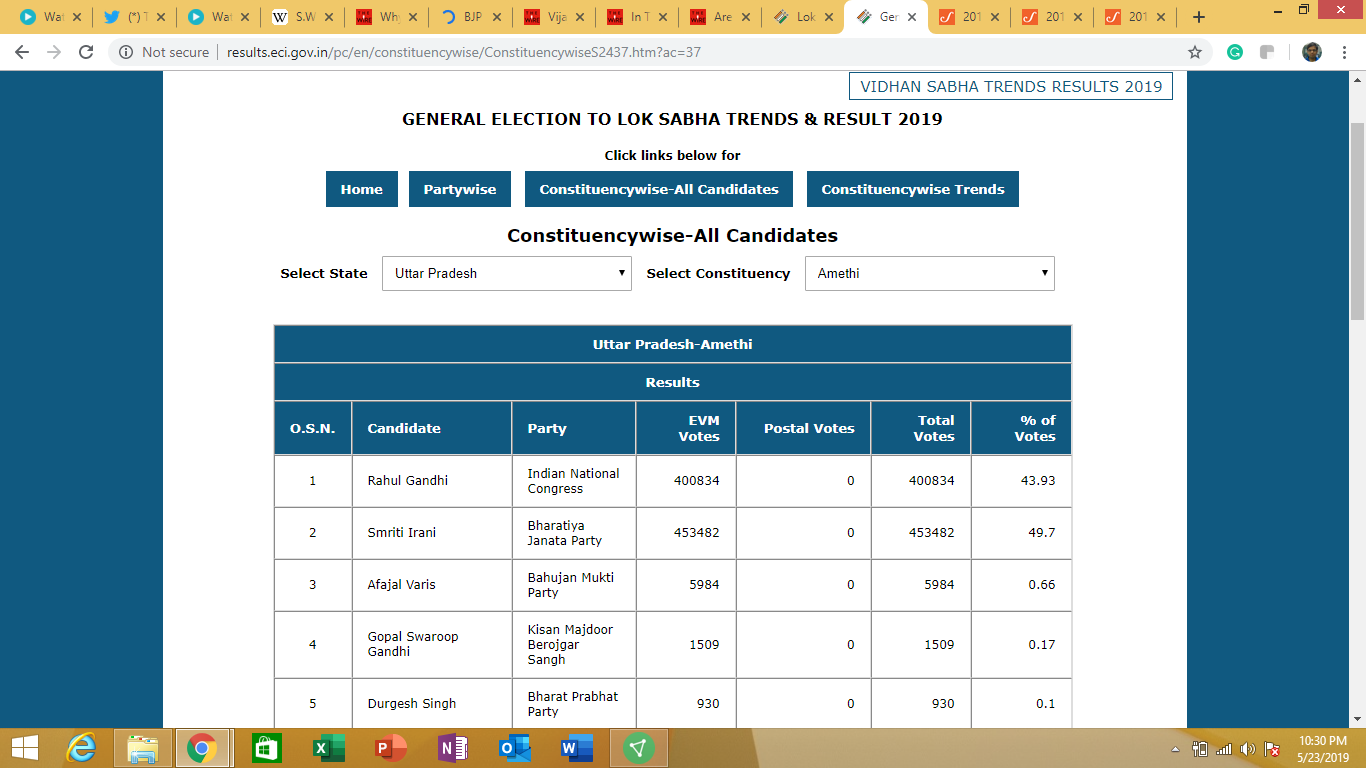Open the Select Constituency dropdown

(930, 273)
